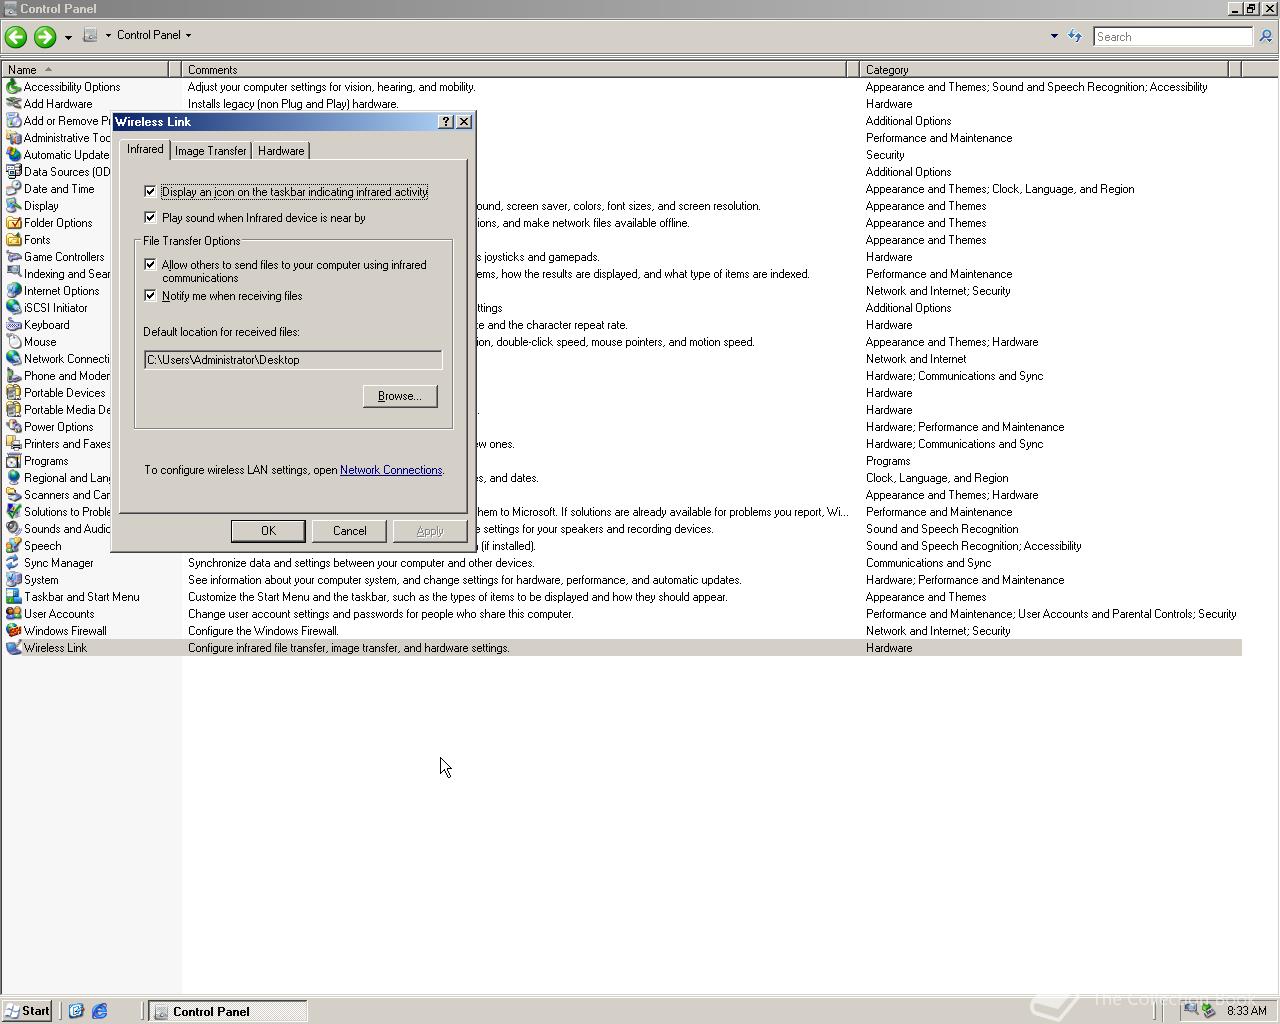This screenshot has height=1024, width=1280.
Task: Click the Wireless Link help question button
Action: tap(446, 122)
